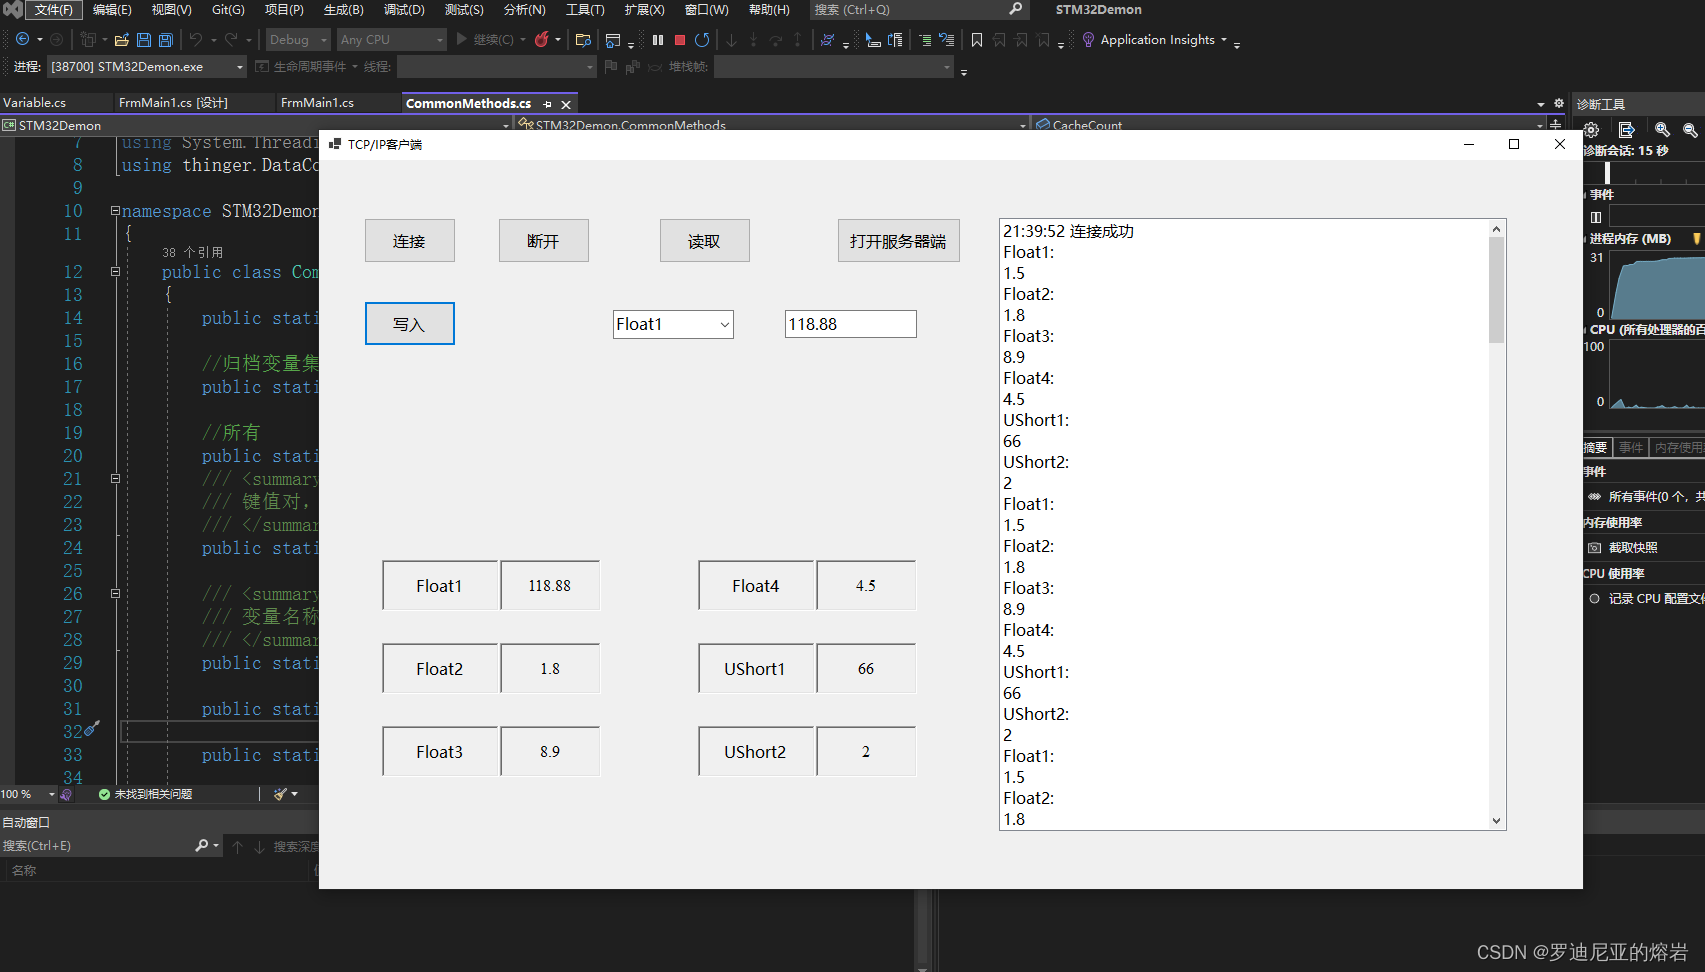Open the 文件(F) menu
Image resolution: width=1705 pixels, height=972 pixels.
pyautogui.click(x=54, y=10)
